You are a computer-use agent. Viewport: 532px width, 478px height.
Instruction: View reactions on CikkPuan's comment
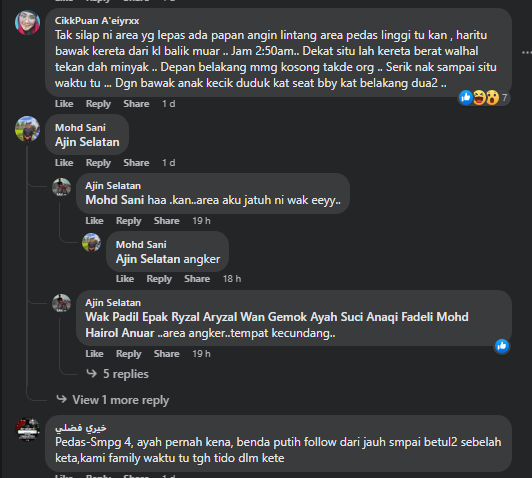pos(484,98)
